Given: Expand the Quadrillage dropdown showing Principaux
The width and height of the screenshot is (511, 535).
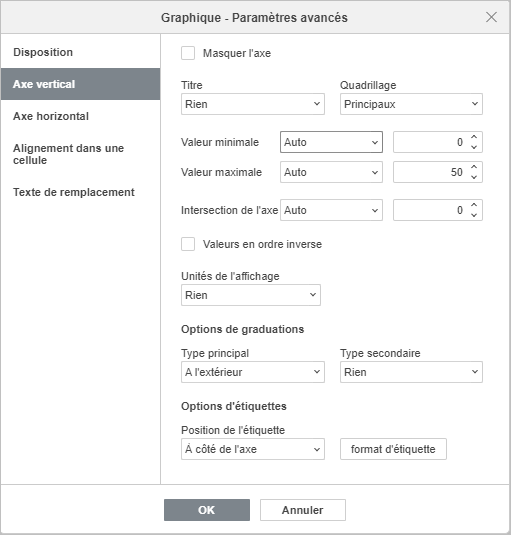Looking at the screenshot, I should (411, 104).
